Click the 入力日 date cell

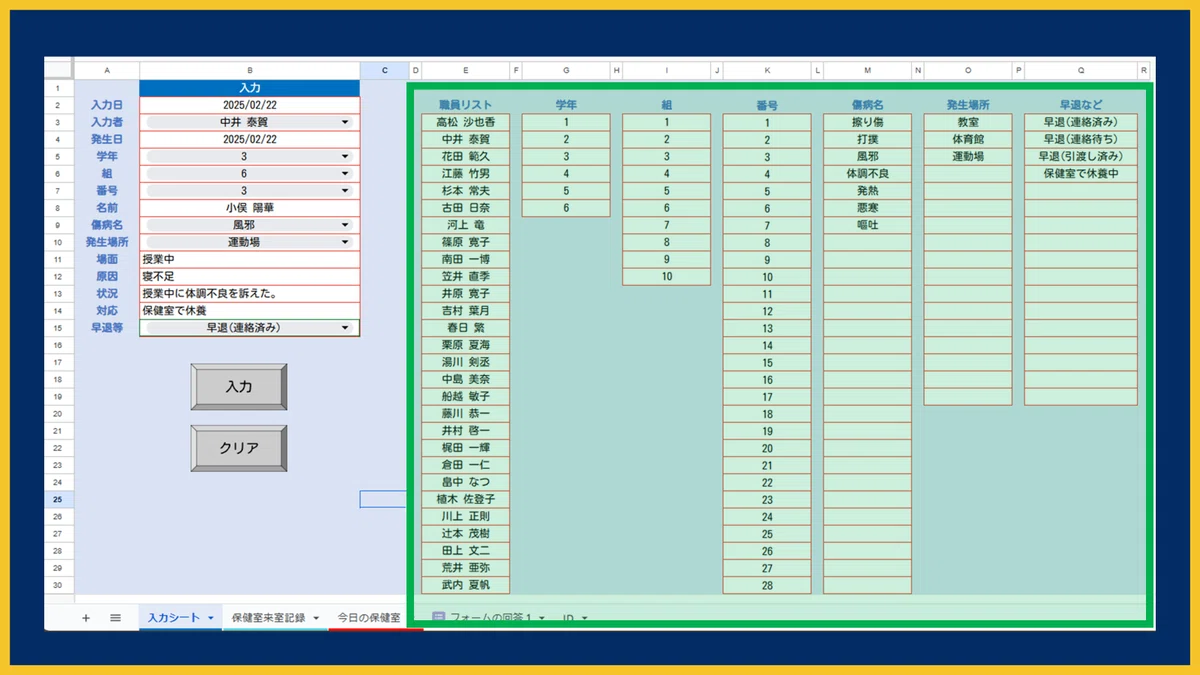click(249, 105)
